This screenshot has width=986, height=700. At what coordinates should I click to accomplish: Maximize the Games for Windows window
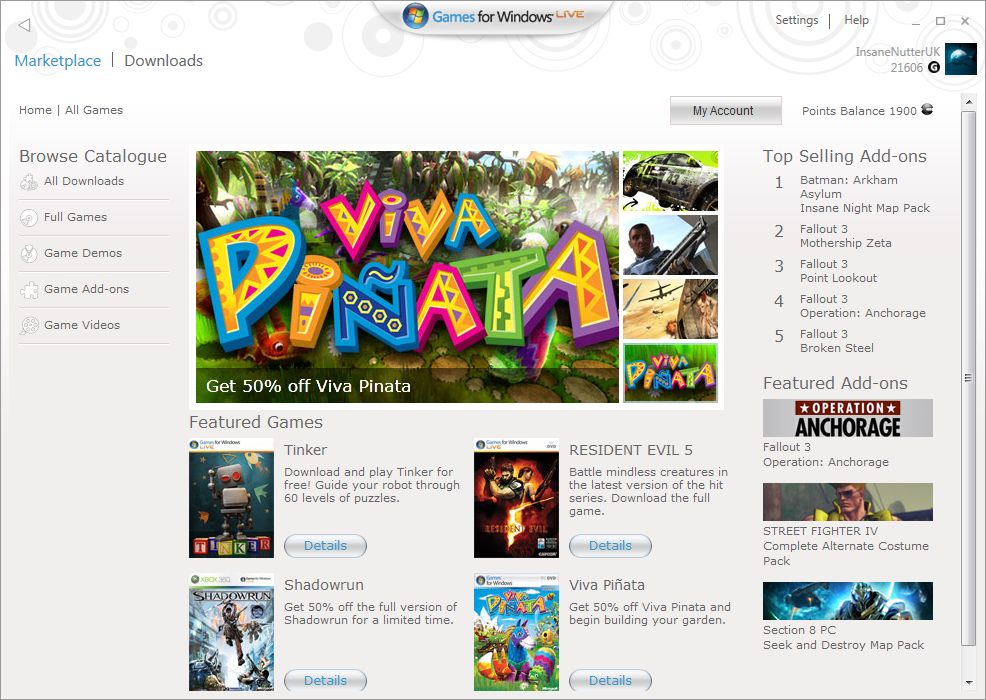tap(940, 21)
